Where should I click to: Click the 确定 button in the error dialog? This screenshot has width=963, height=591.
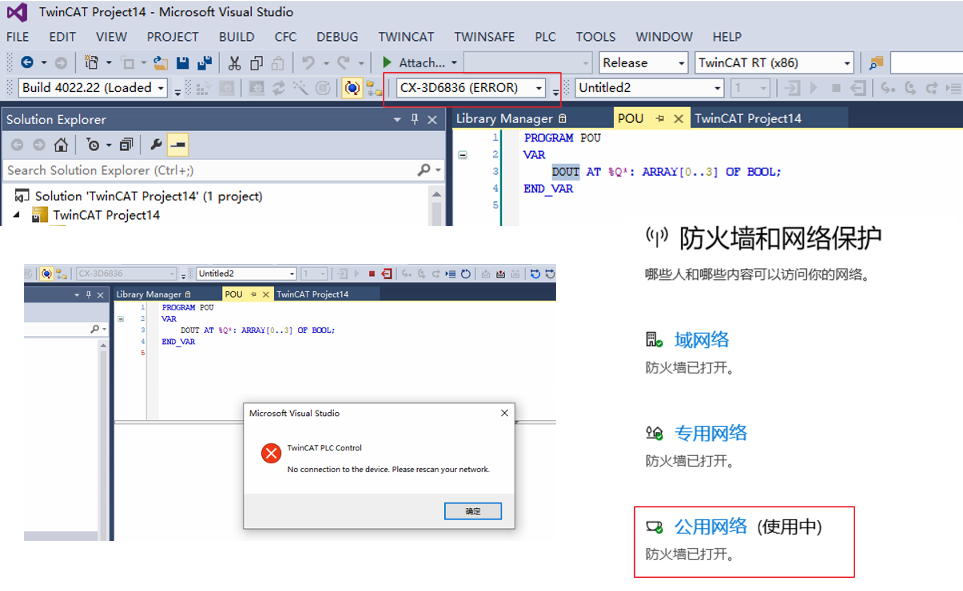(x=473, y=511)
